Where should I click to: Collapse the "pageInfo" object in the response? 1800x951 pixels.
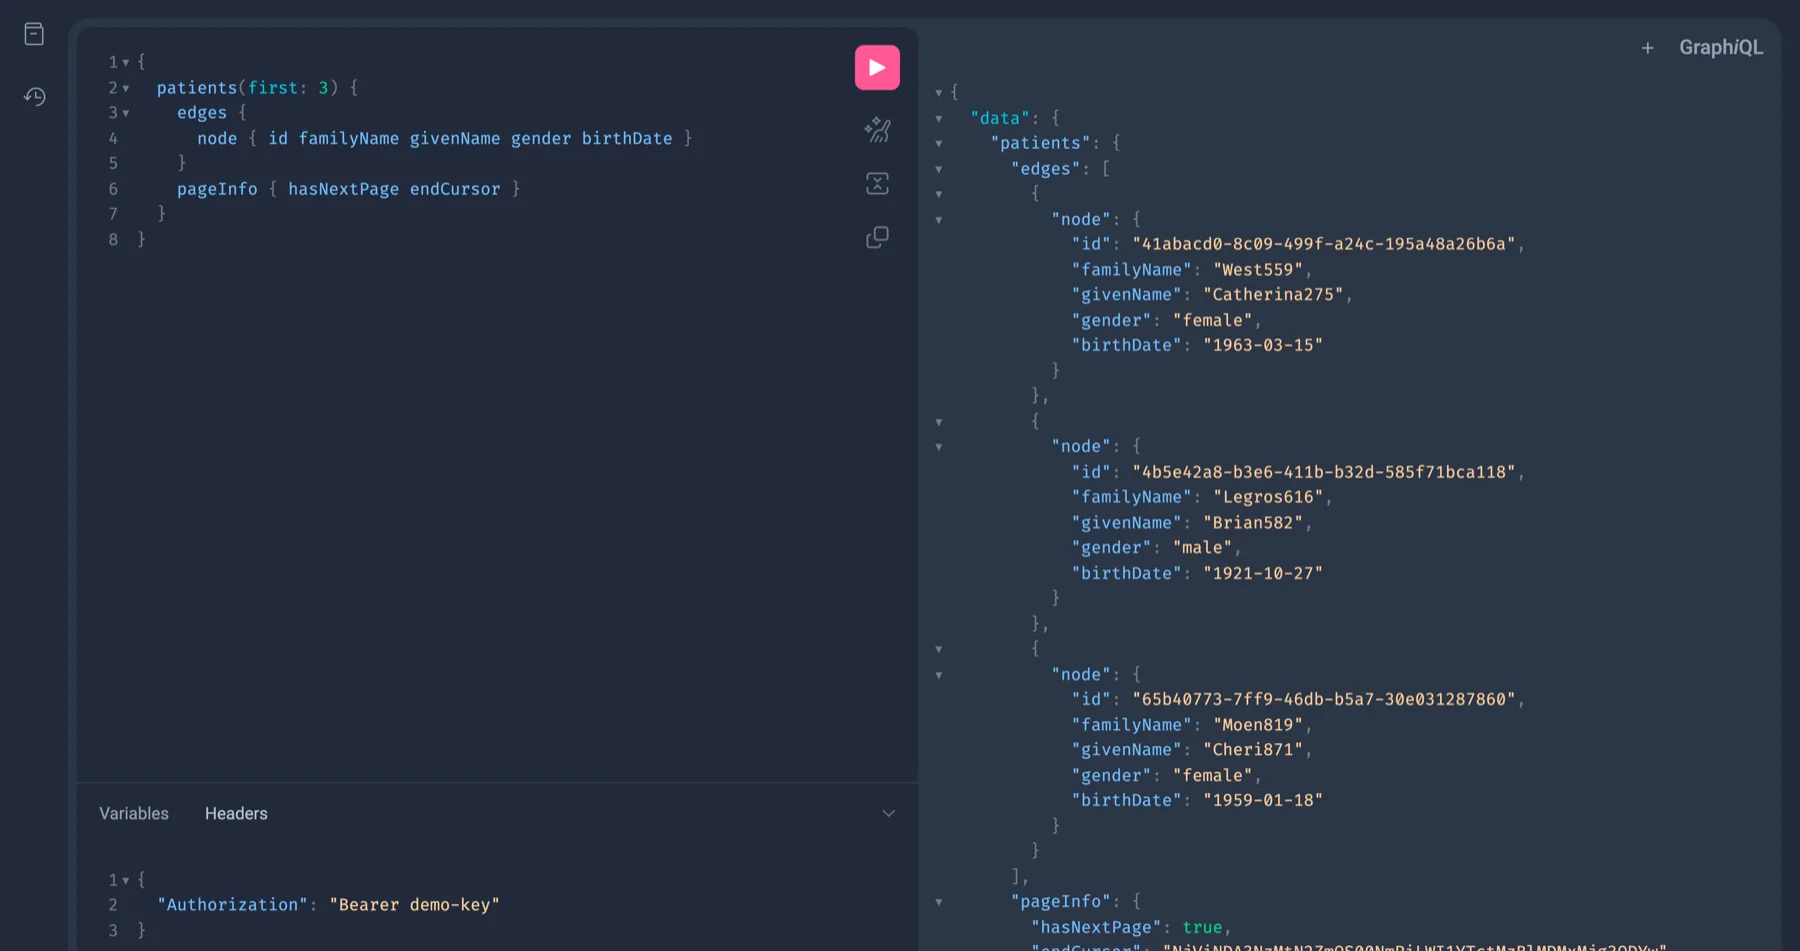(x=939, y=902)
